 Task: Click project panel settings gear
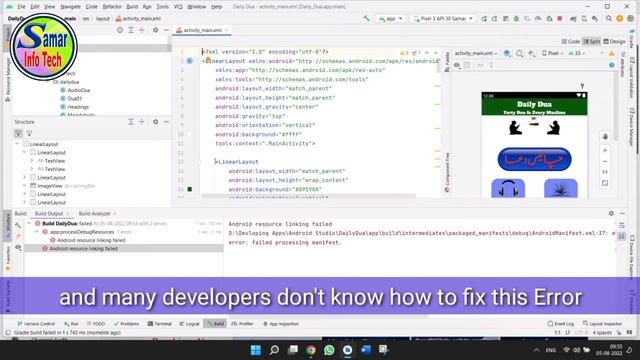[x=156, y=30]
